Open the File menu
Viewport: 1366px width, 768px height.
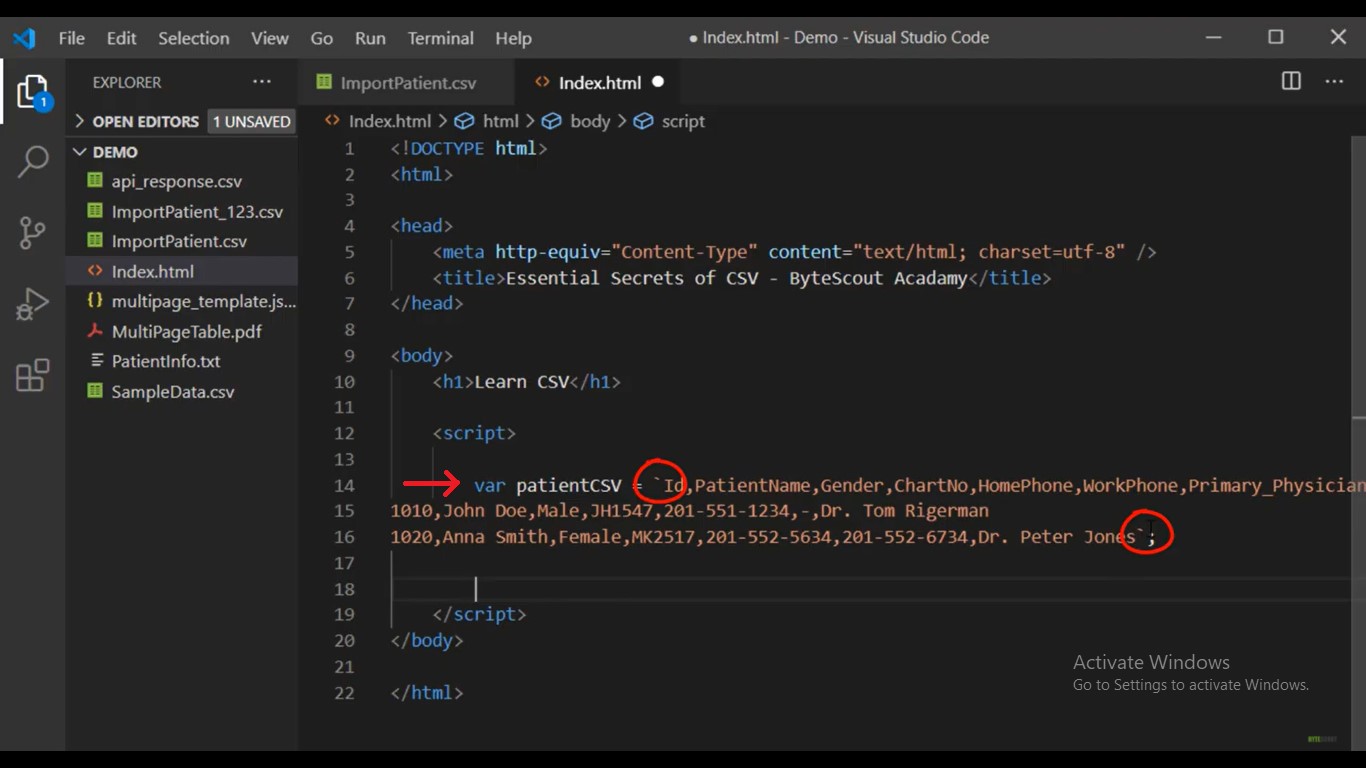tap(72, 38)
